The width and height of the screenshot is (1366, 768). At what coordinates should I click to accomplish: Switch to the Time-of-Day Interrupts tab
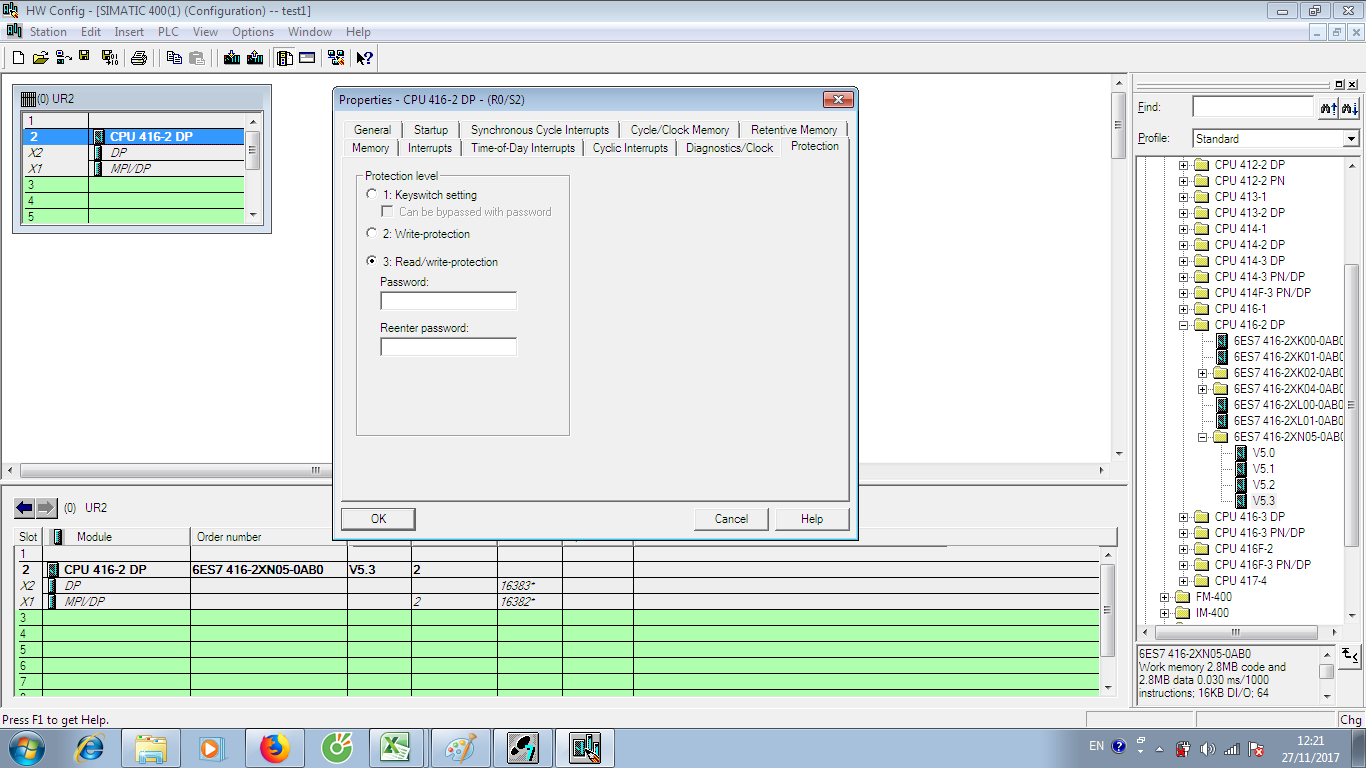coord(523,148)
